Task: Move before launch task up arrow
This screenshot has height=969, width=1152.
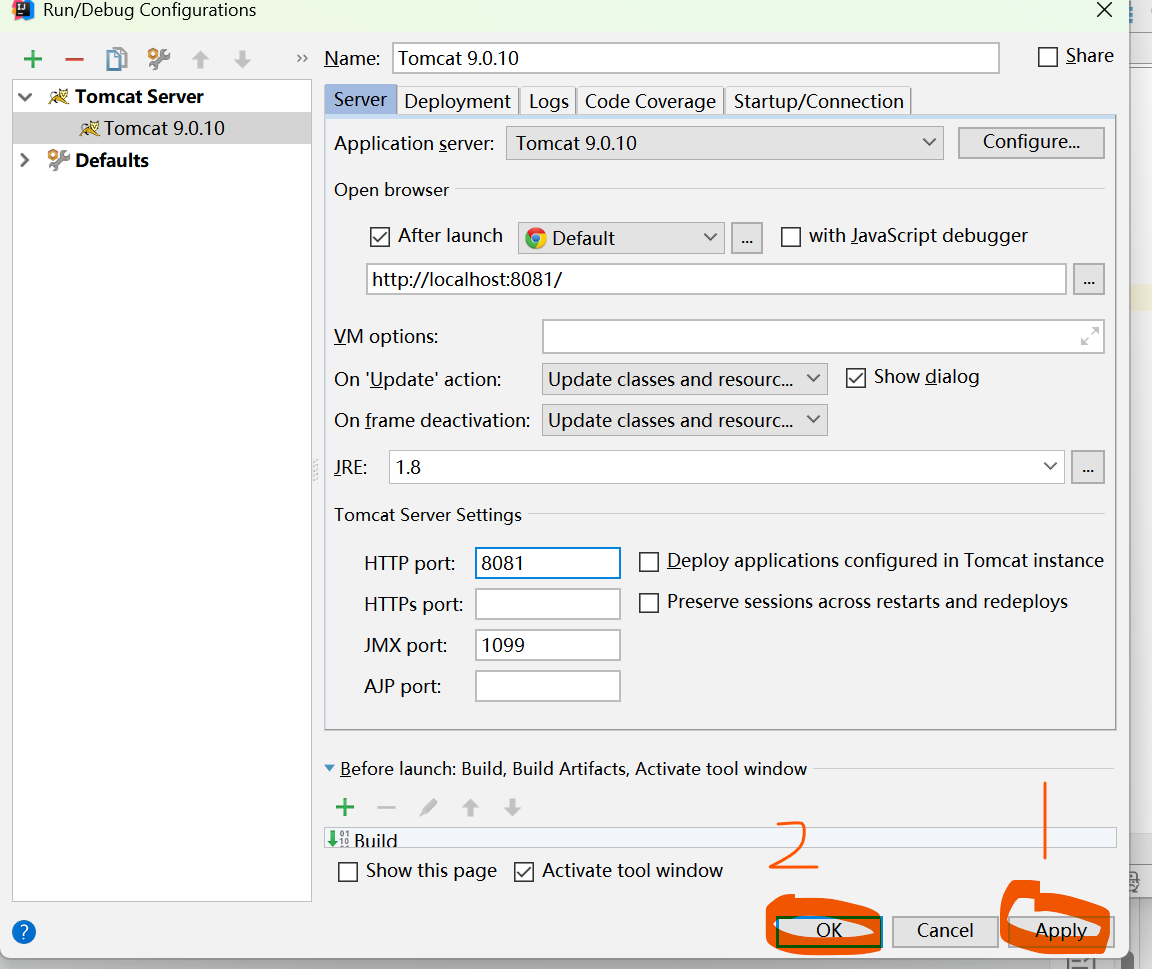Action: point(470,807)
